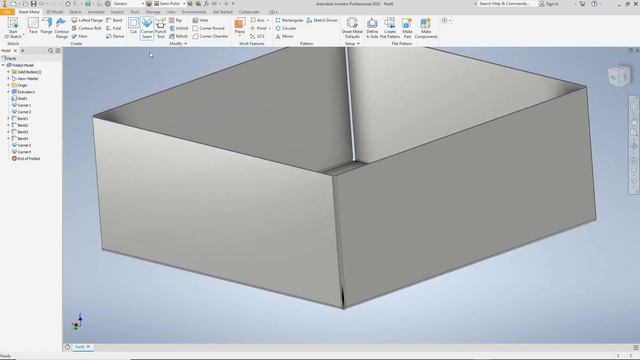The width and height of the screenshot is (640, 360).
Task: Activate the Derive tool
Action: pyautogui.click(x=115, y=36)
